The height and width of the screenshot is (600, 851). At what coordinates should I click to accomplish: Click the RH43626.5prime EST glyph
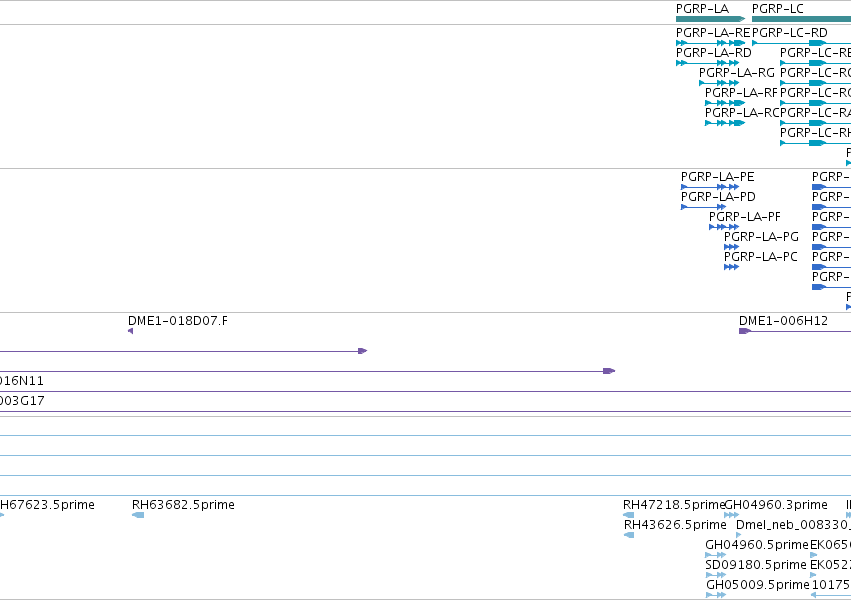pyautogui.click(x=629, y=535)
